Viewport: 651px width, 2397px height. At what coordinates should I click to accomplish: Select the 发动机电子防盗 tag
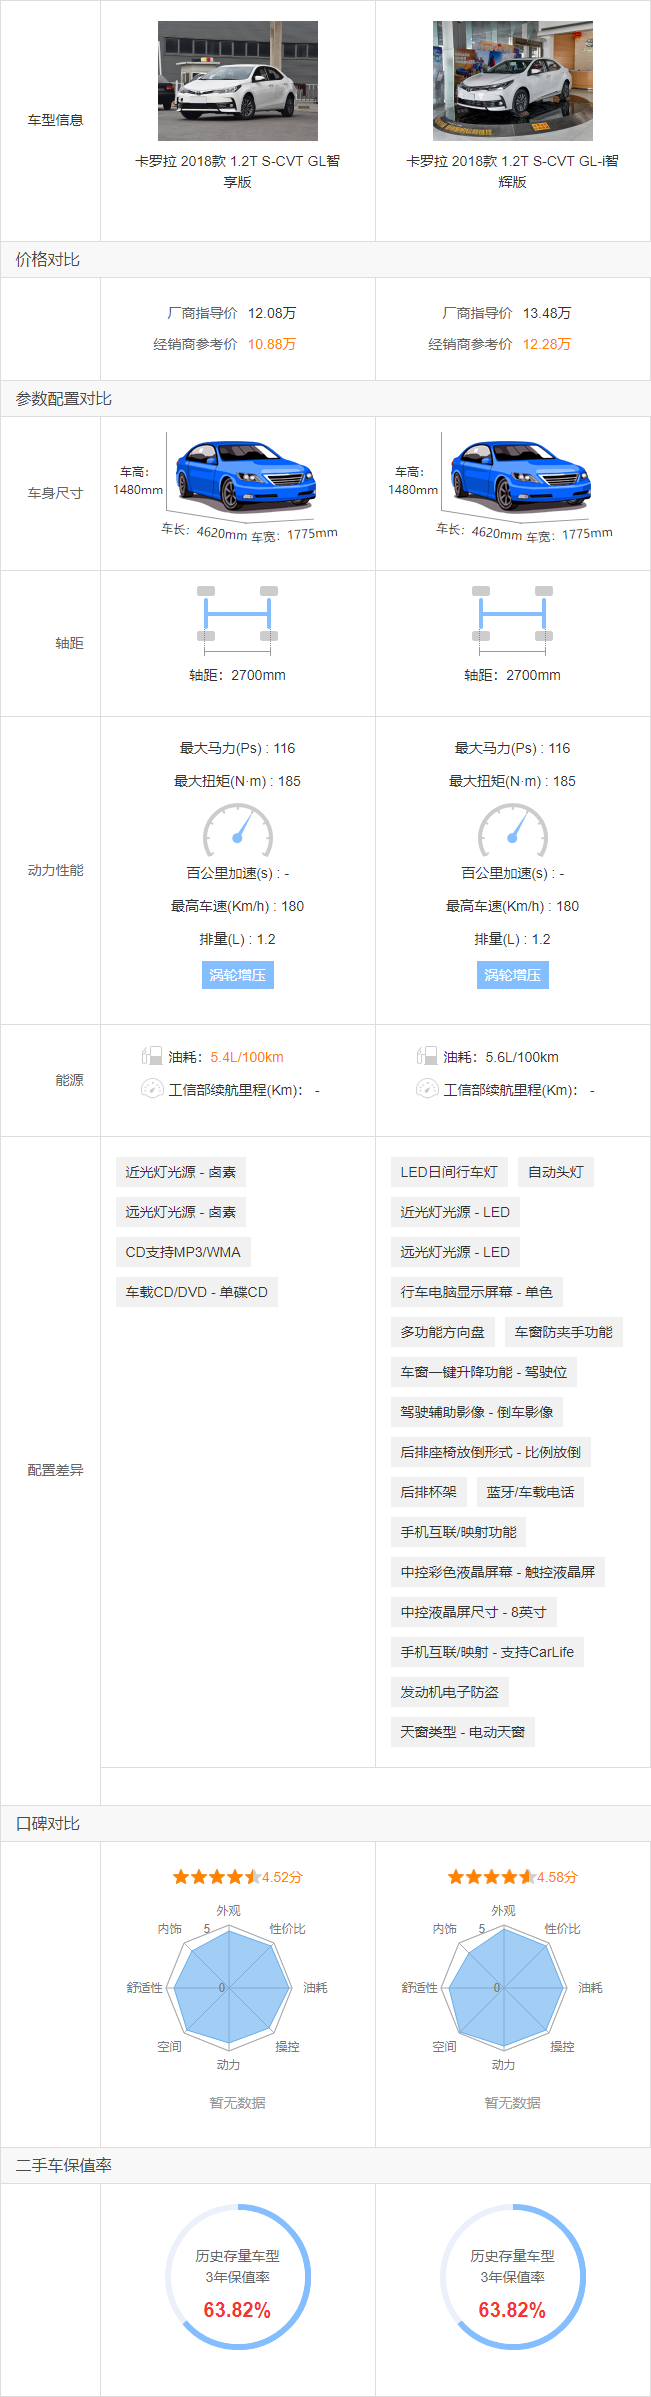pos(450,1692)
